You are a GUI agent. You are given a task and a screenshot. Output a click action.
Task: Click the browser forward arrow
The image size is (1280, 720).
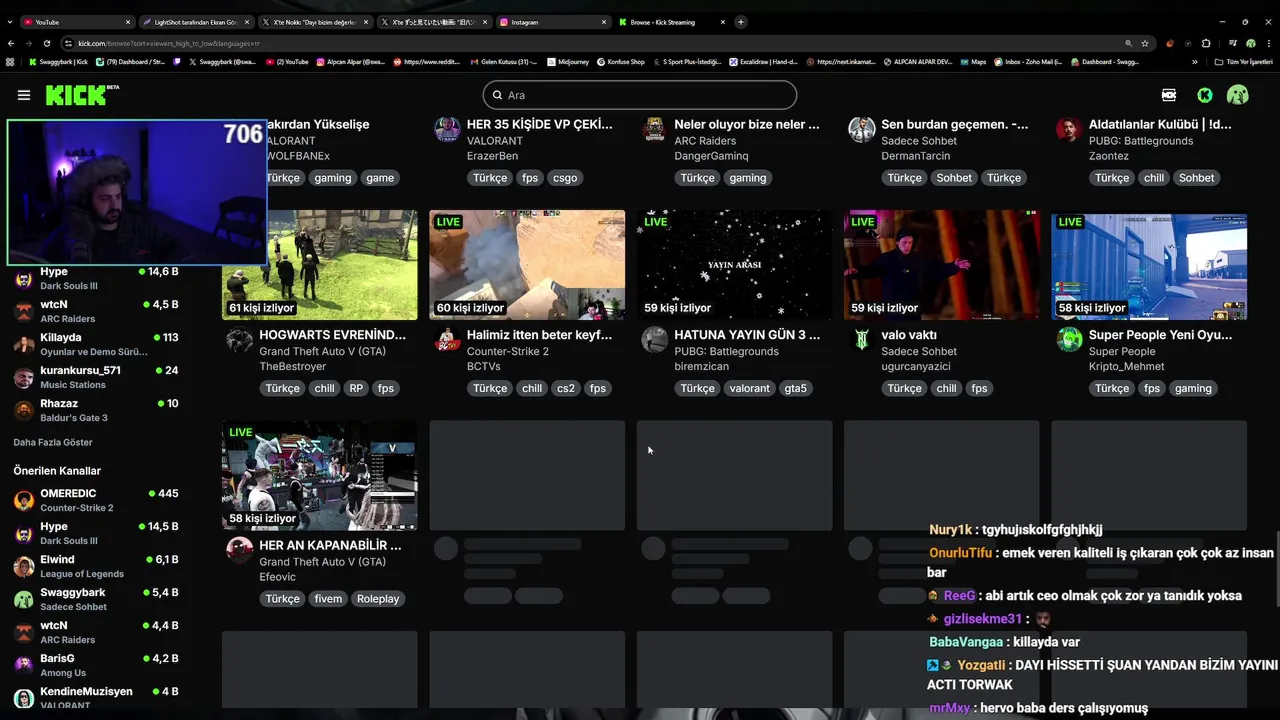tap(29, 43)
